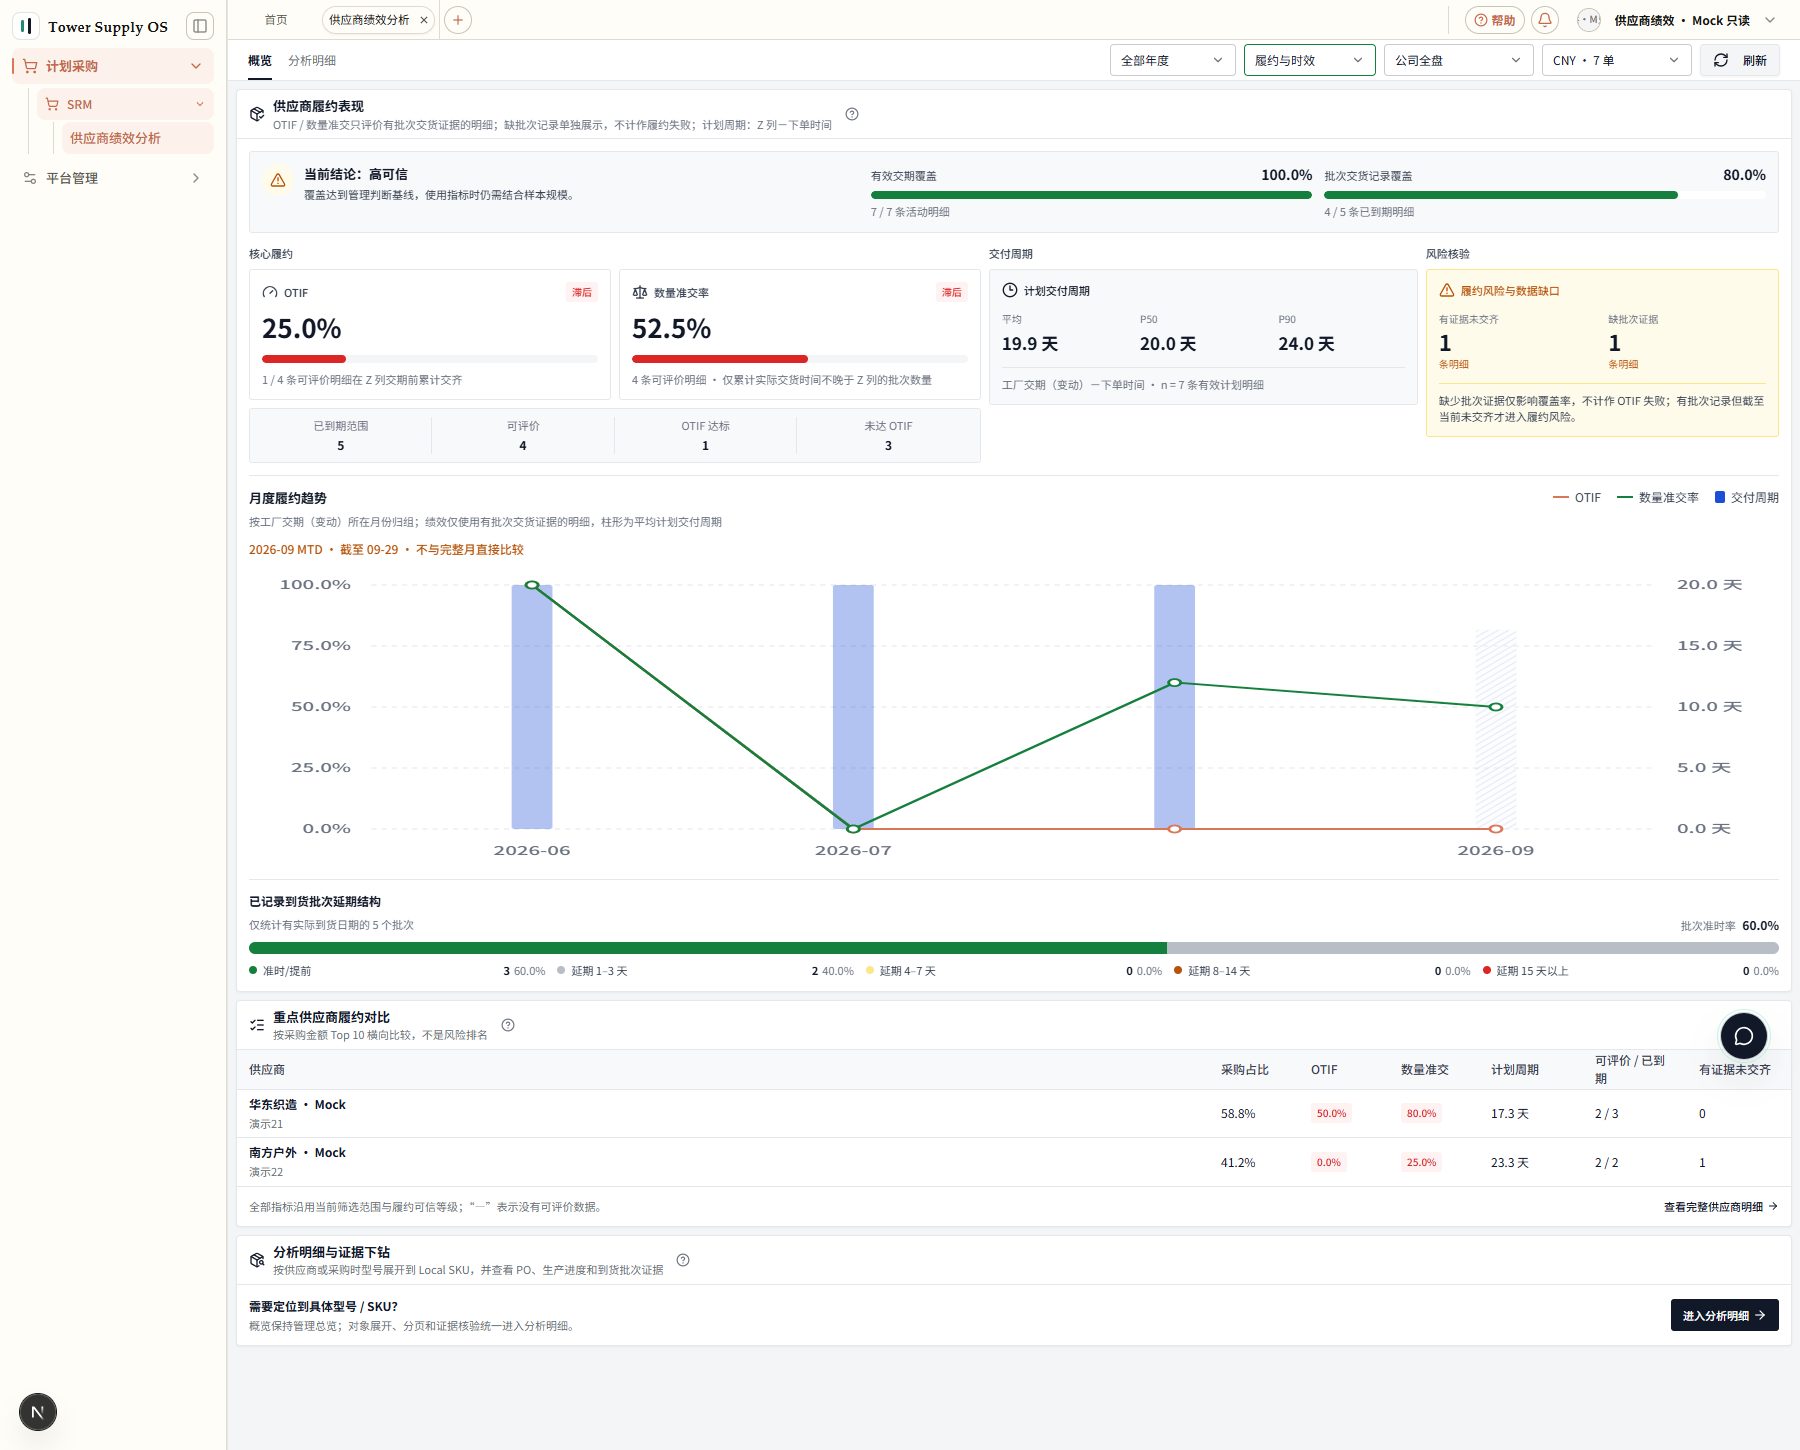The width and height of the screenshot is (1800, 1450).
Task: Open the user account menu chevron
Action: pos(1769,20)
